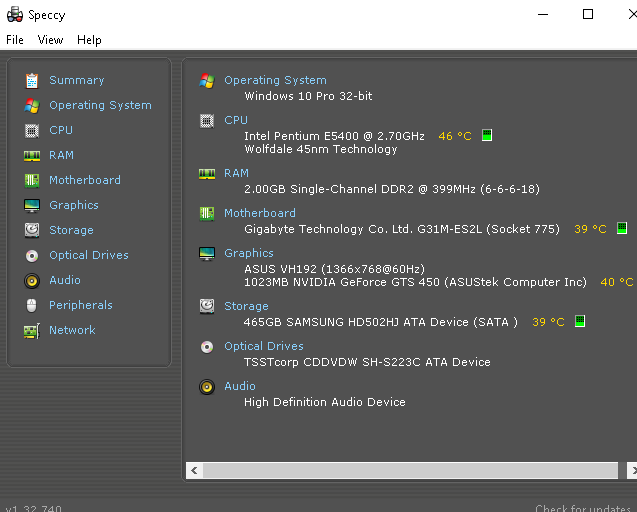Click the Network card icon in sidebar
This screenshot has height=512, width=637.
click(32, 331)
